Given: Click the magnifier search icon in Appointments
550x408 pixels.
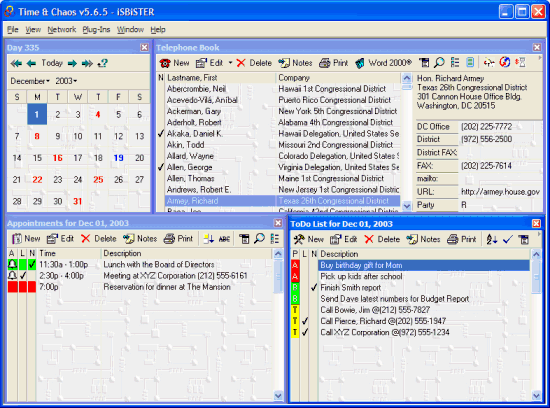Looking at the screenshot, I should 259,239.
